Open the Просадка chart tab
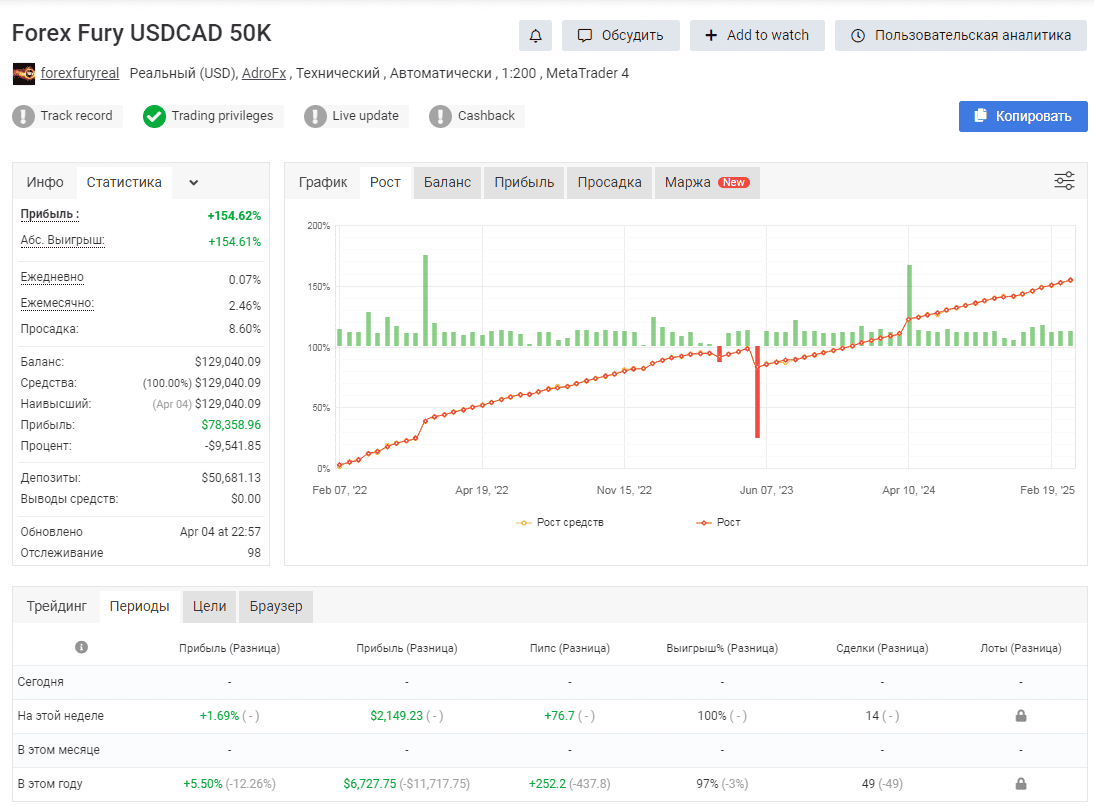The height and width of the screenshot is (806, 1094). pos(609,183)
